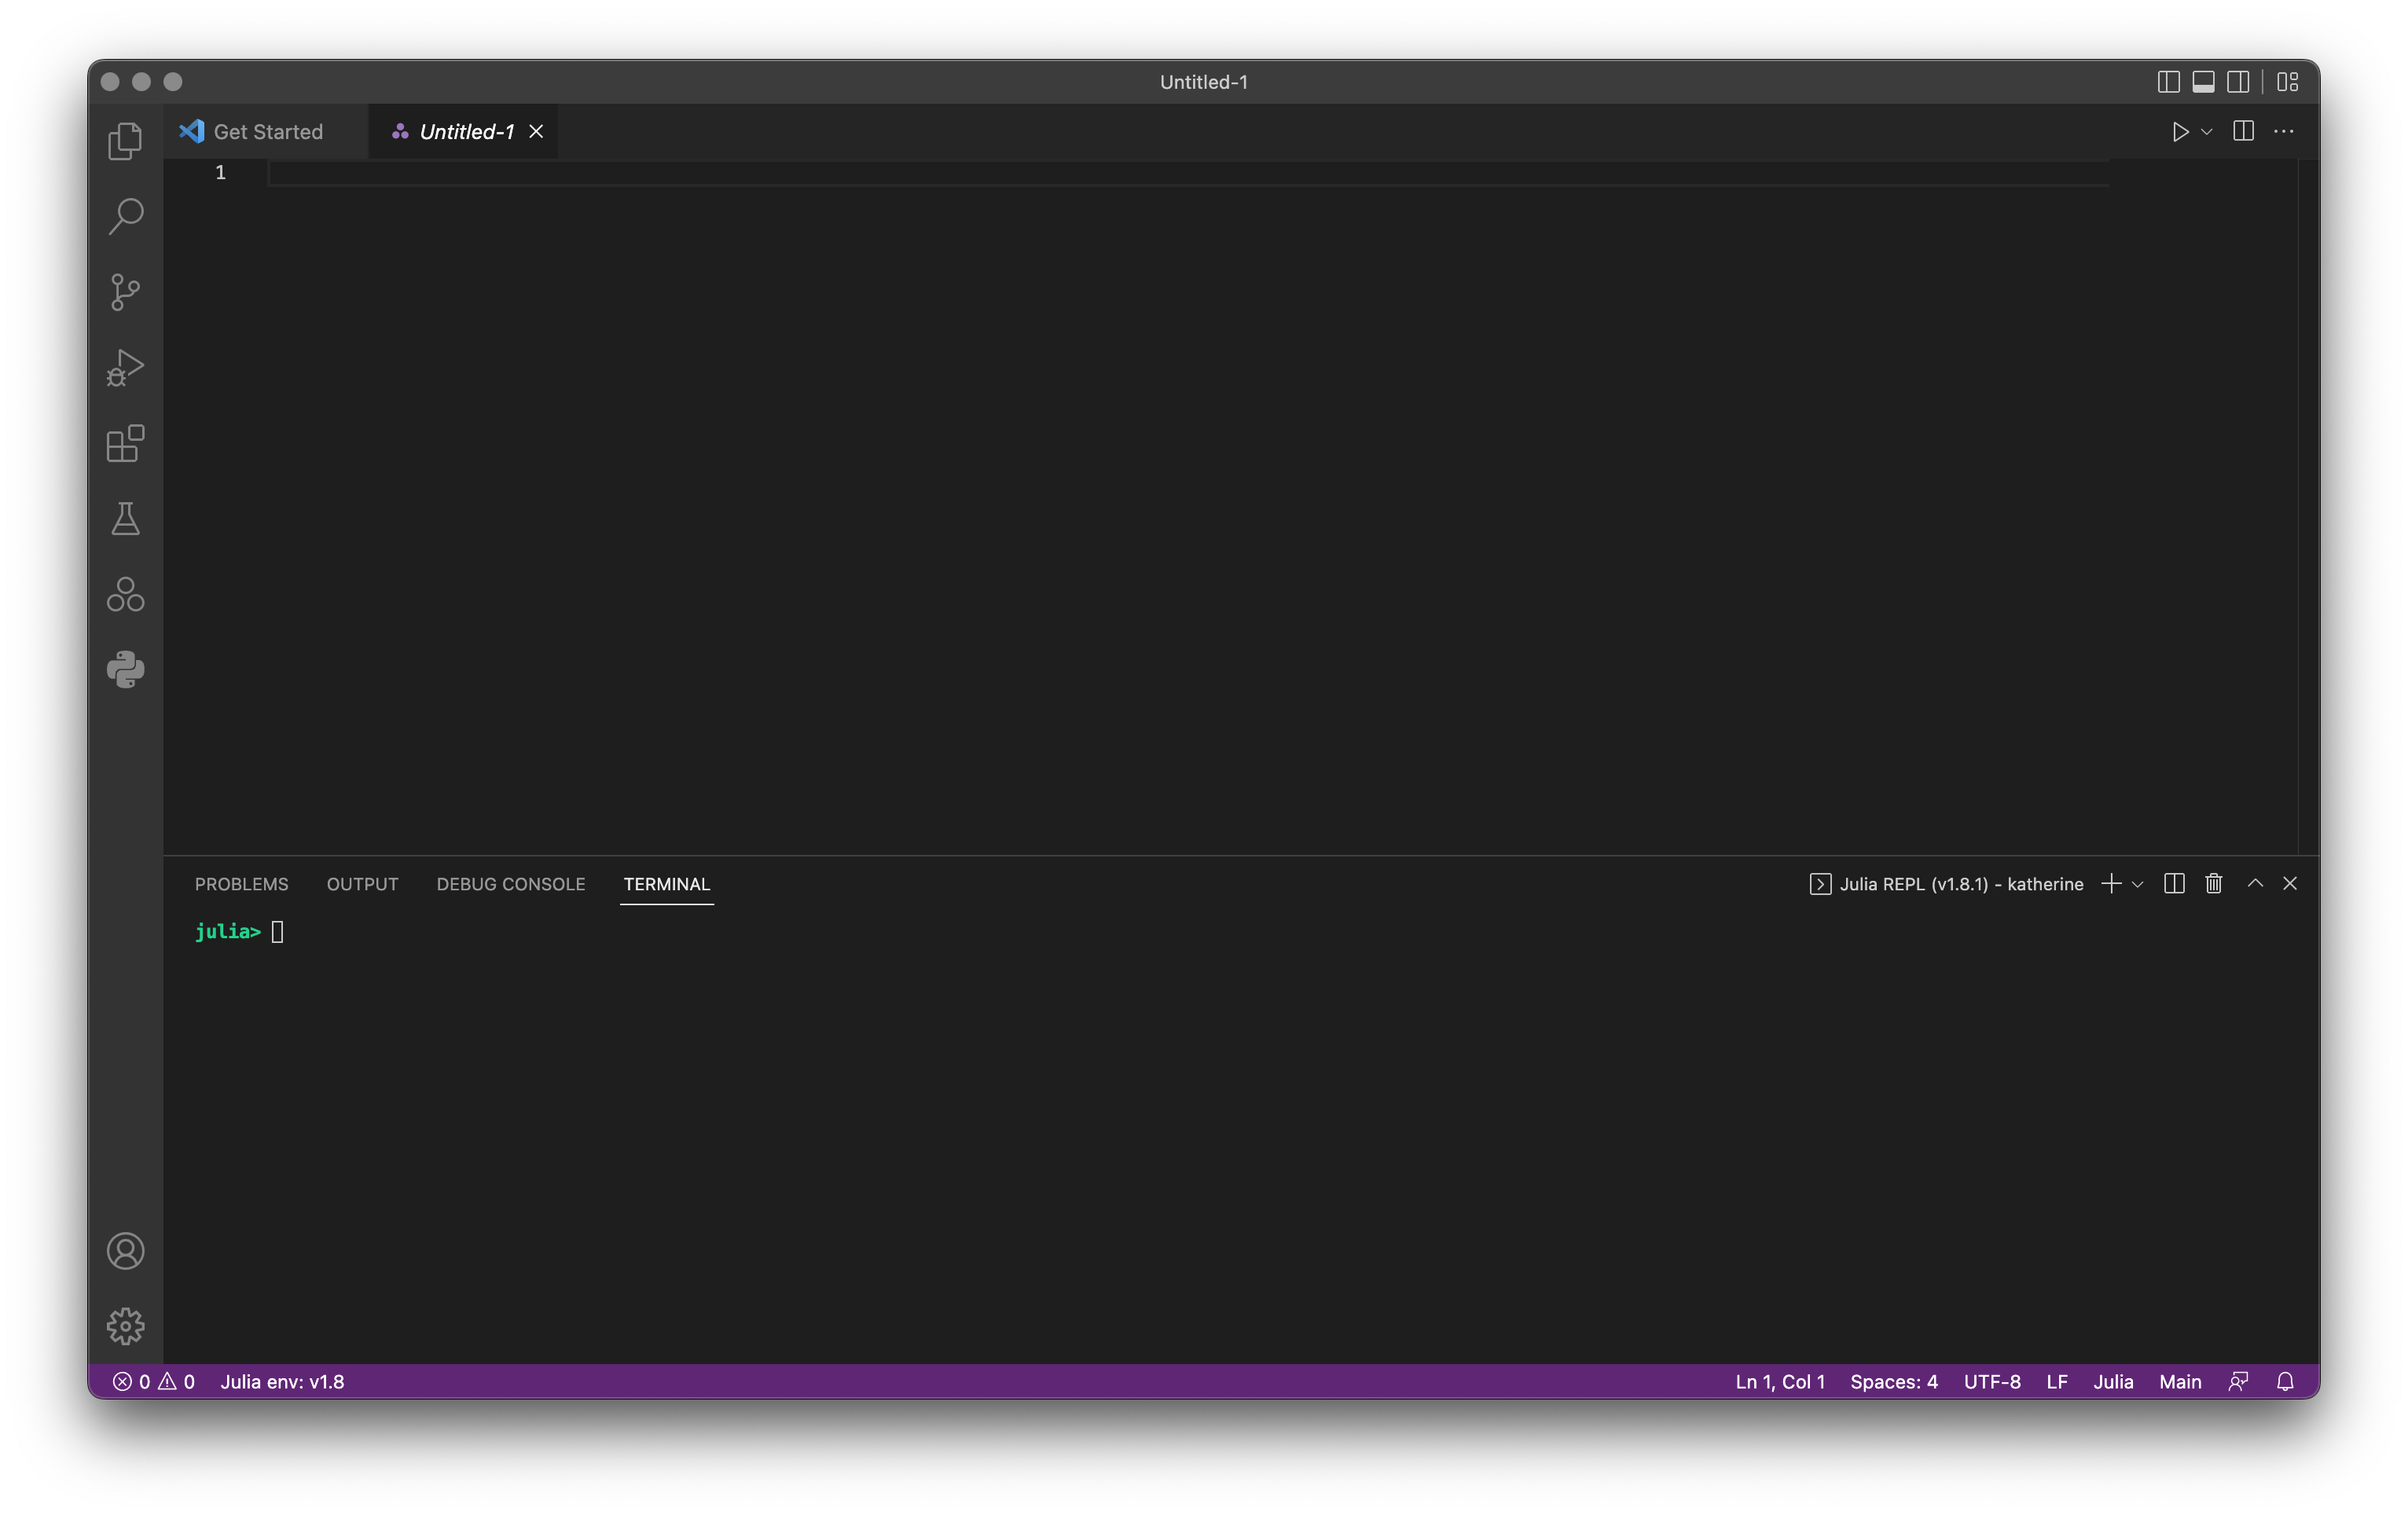Open the Julia three-circles view
Screen dimensions: 2408x1515
pyautogui.click(x=125, y=594)
